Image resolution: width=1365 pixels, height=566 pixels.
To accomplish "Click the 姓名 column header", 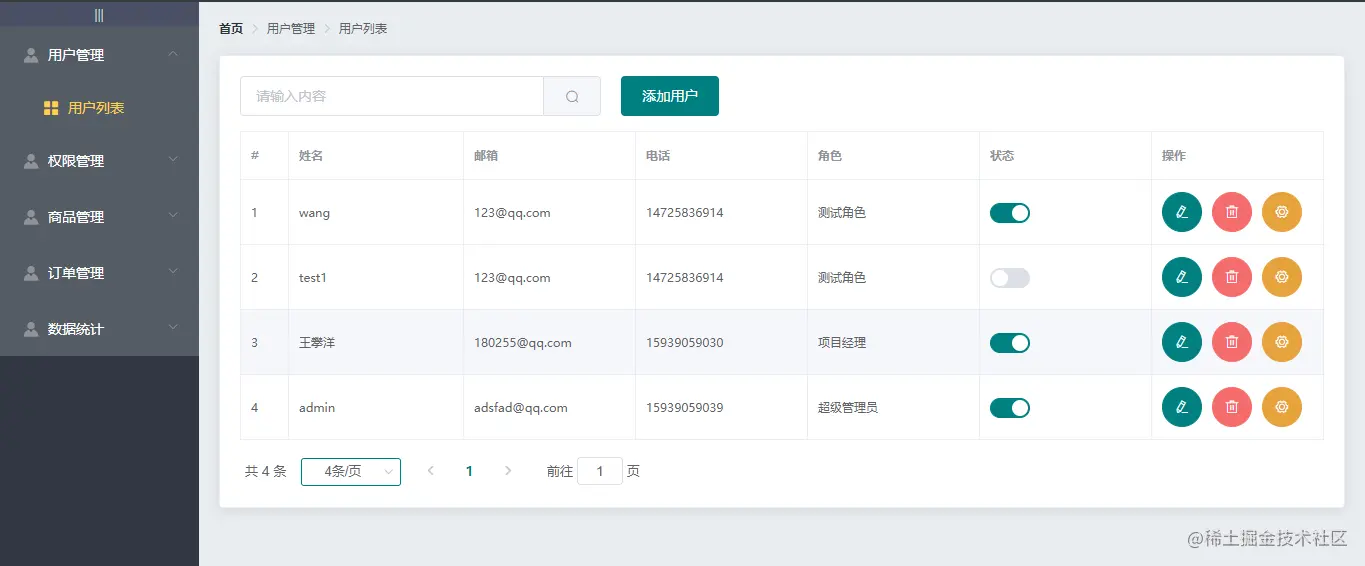I will click(311, 156).
